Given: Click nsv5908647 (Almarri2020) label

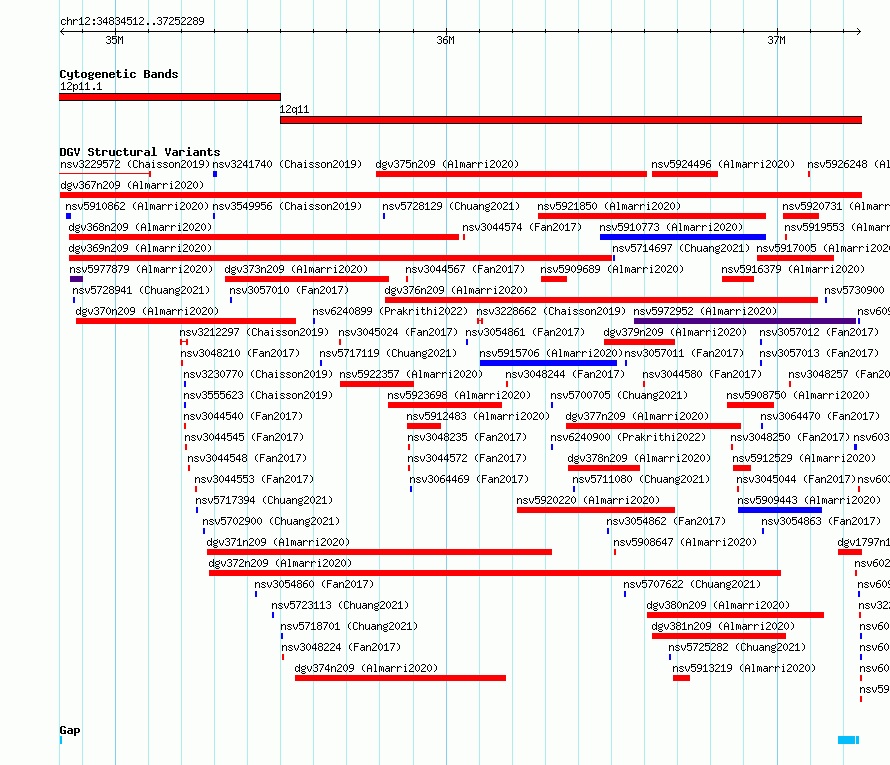Looking at the screenshot, I should (x=686, y=542).
